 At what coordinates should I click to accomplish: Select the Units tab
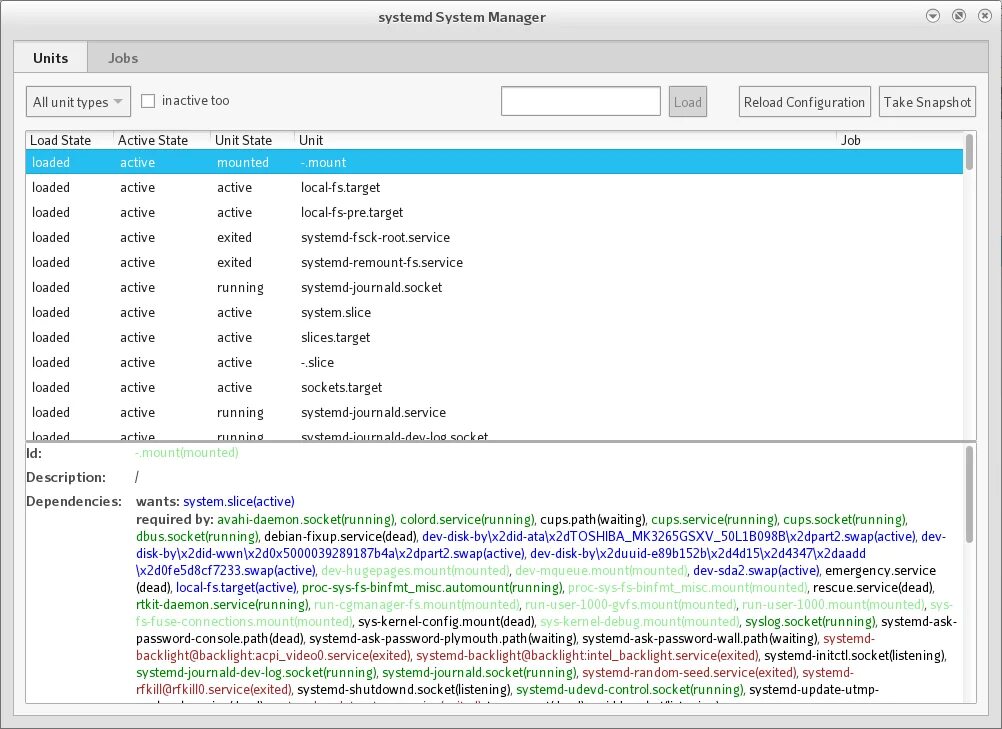[x=50, y=58]
